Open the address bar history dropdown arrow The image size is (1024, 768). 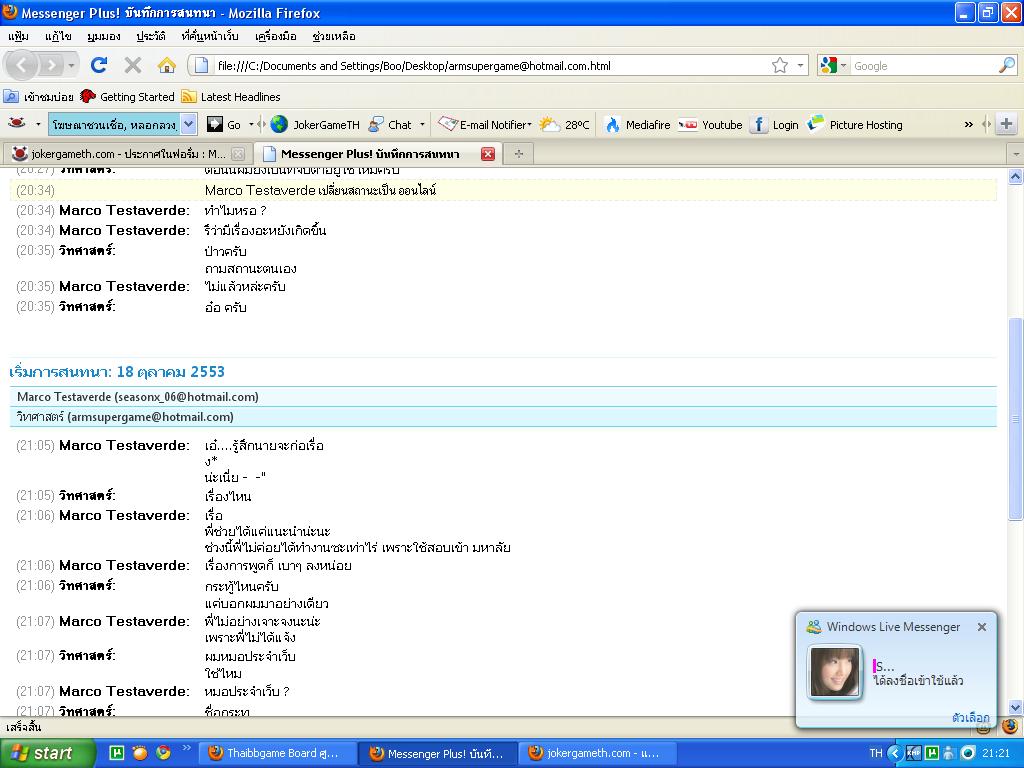coord(800,65)
